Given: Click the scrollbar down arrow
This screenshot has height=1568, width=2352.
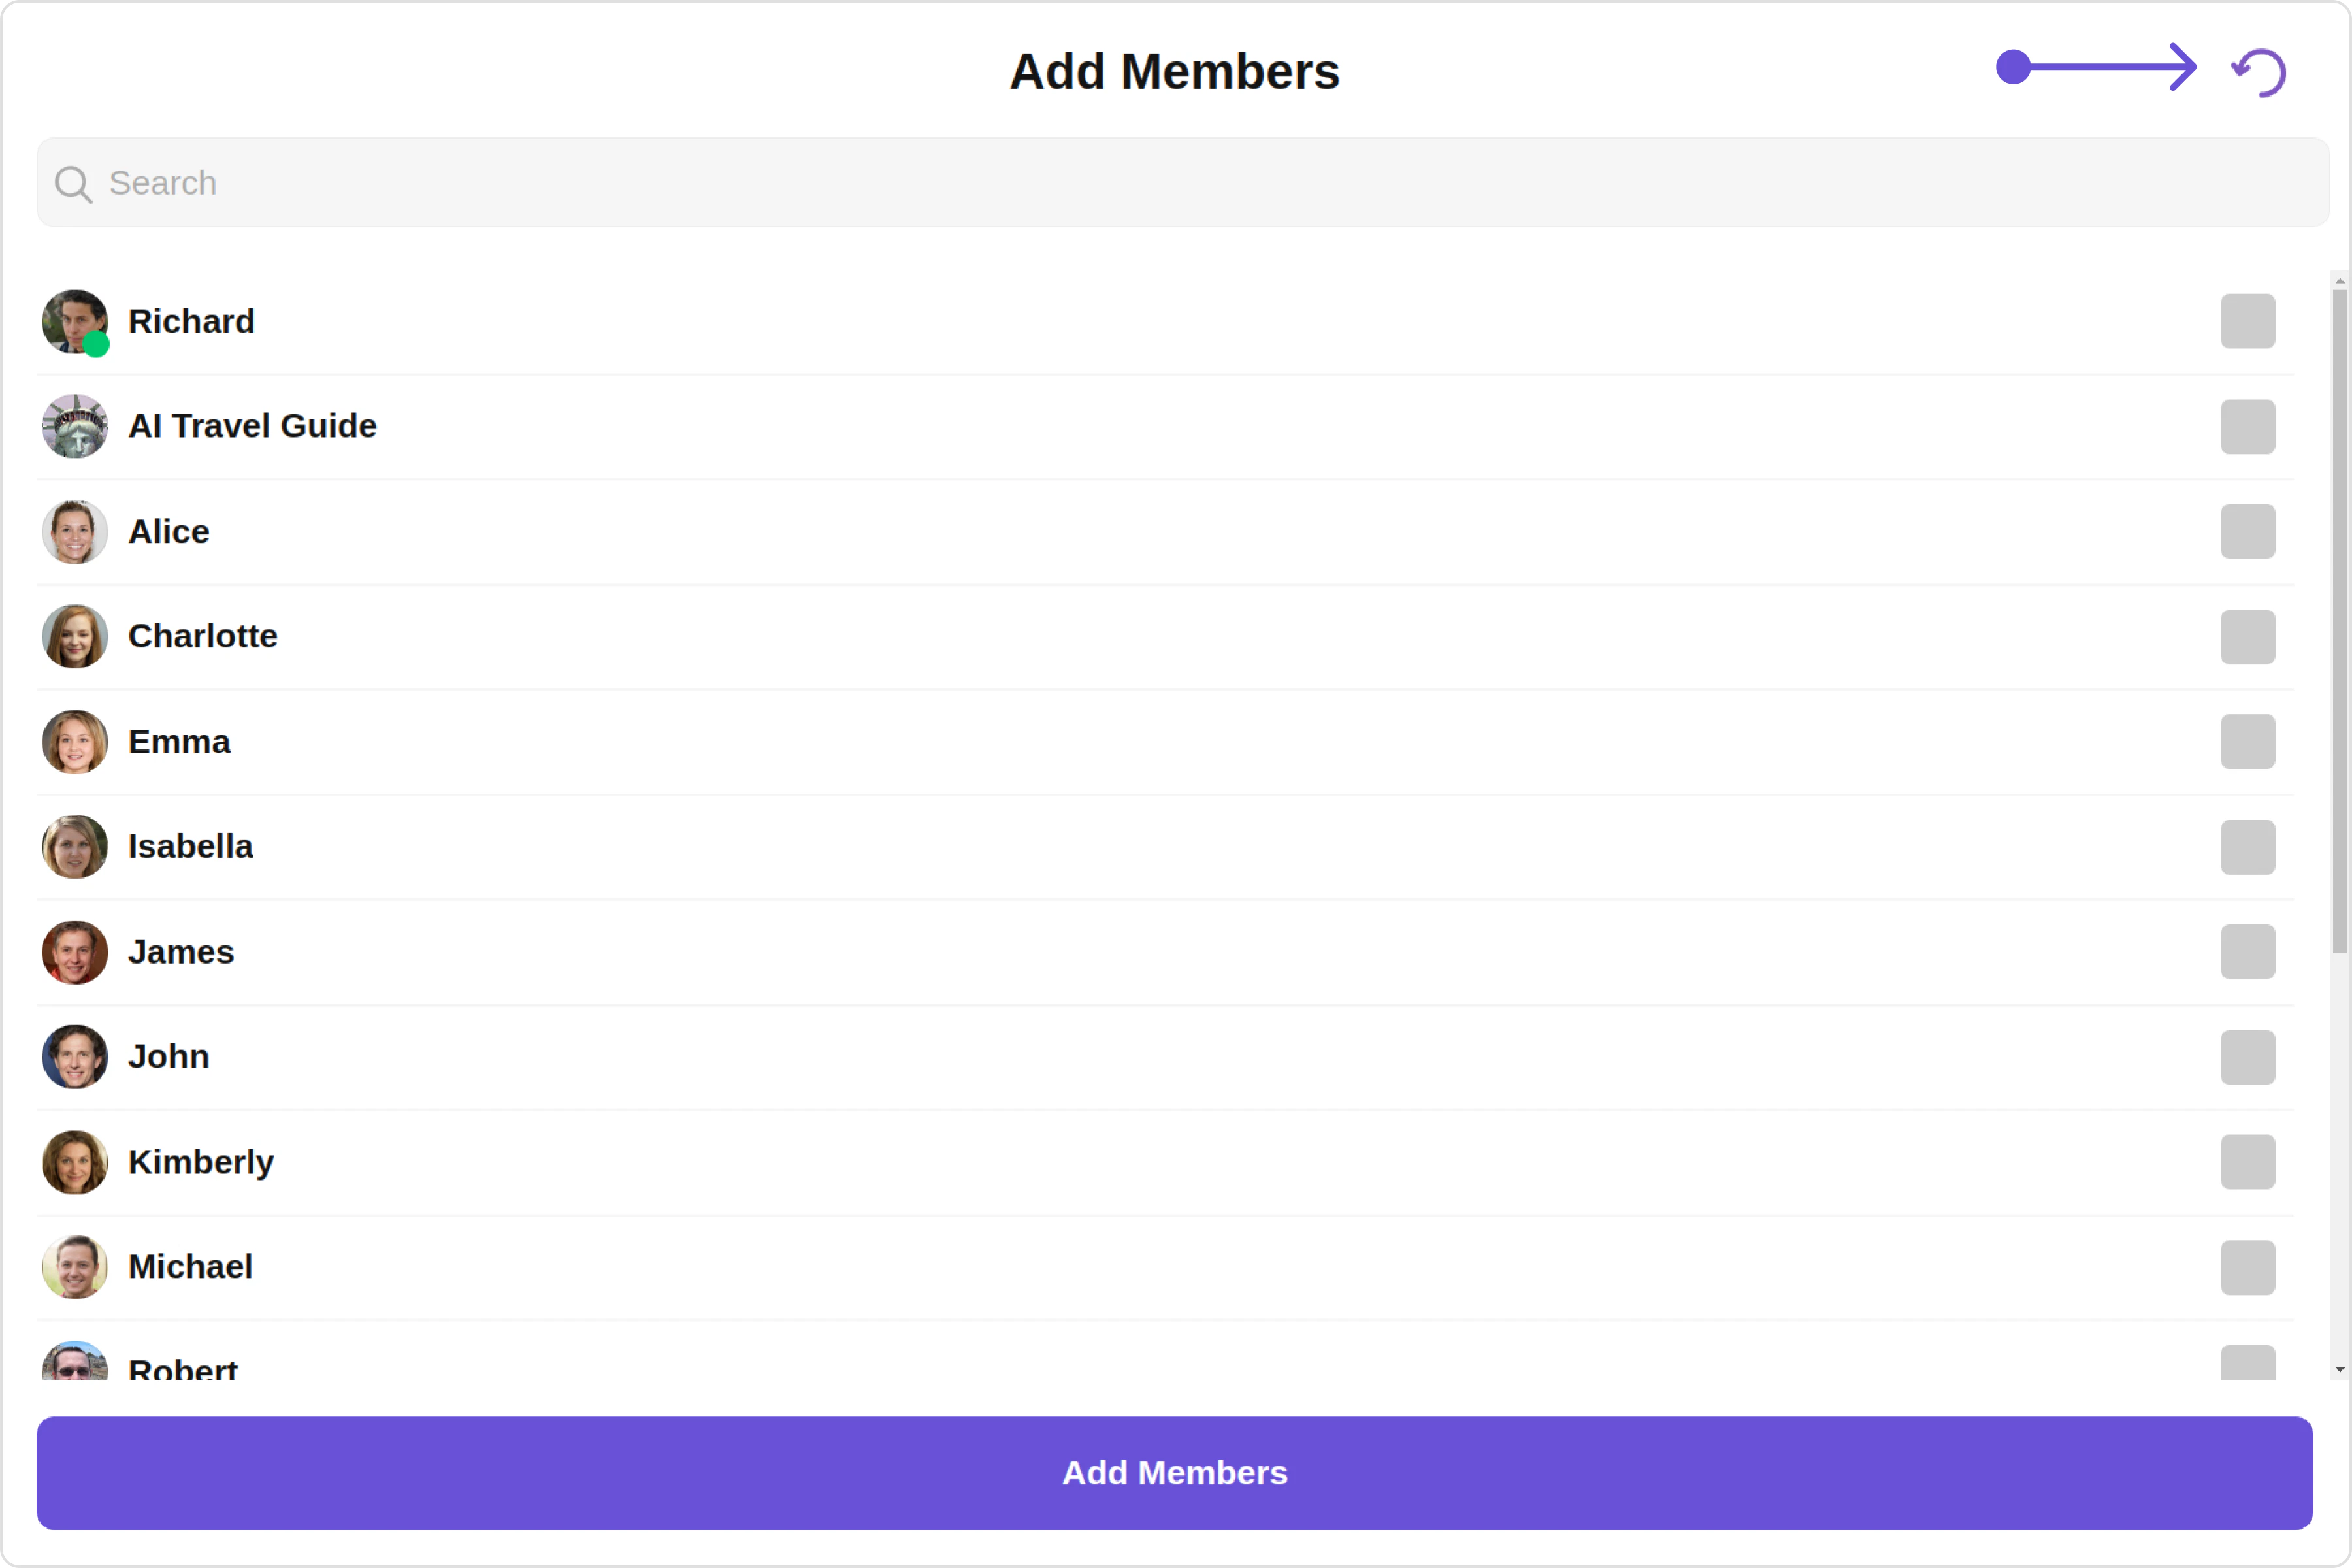Looking at the screenshot, I should pos(2339,1369).
